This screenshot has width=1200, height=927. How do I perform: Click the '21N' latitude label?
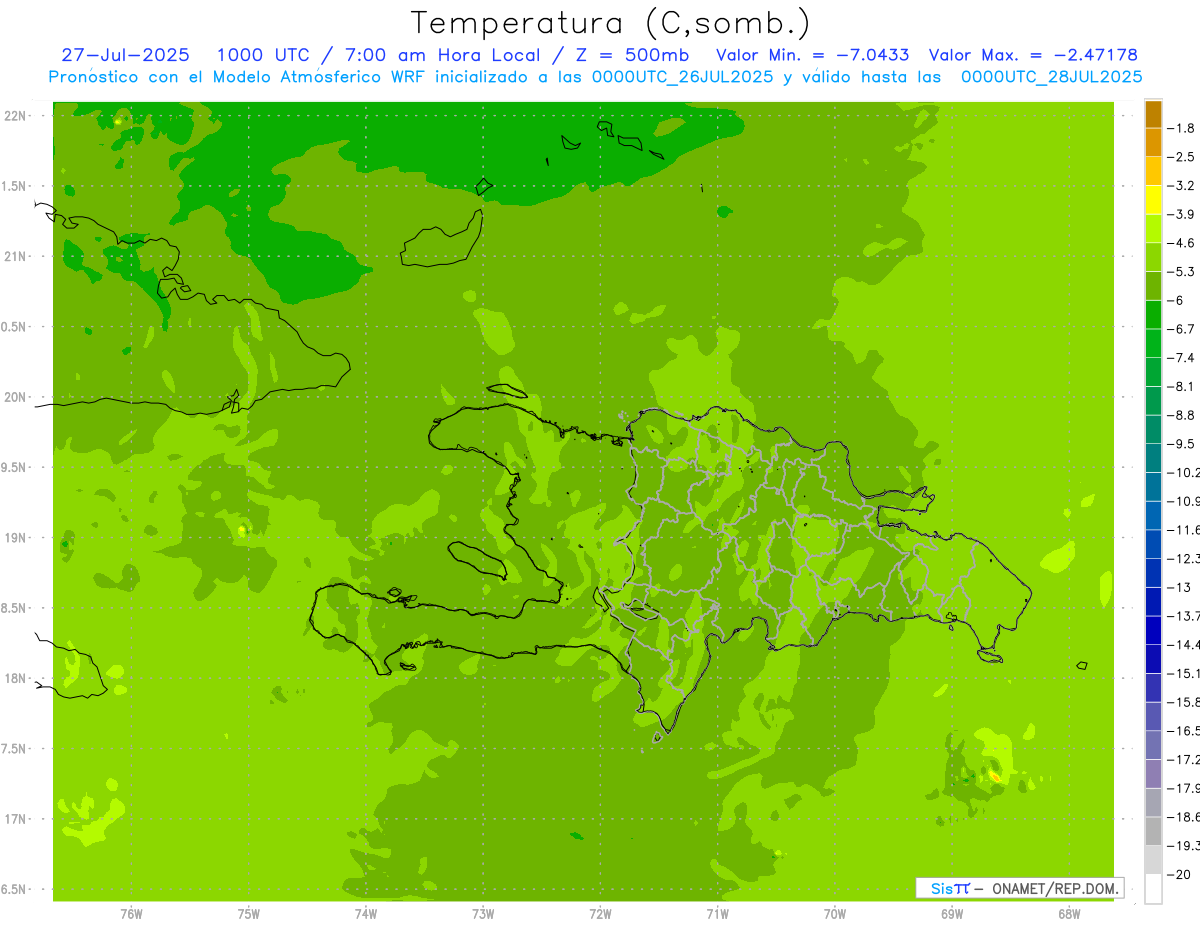(x=15, y=257)
